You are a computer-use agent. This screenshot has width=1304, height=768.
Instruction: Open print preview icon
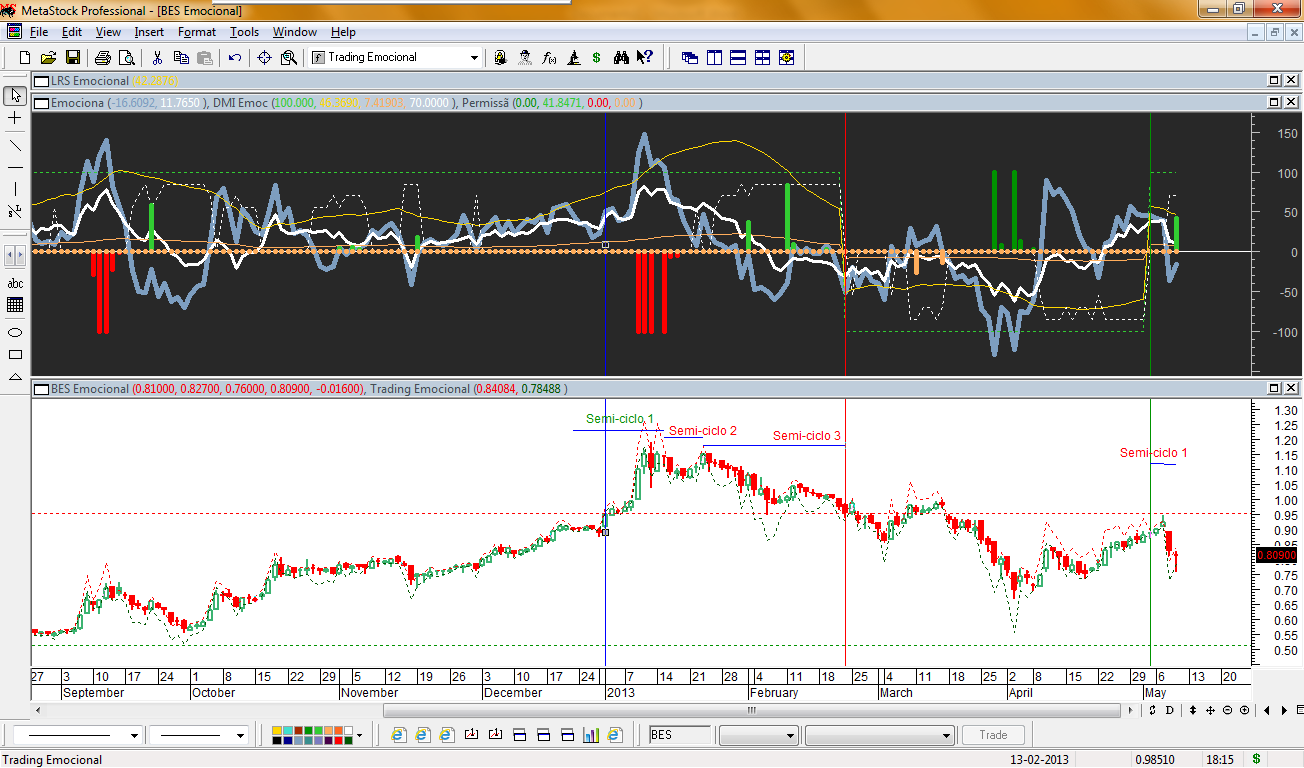coord(126,58)
